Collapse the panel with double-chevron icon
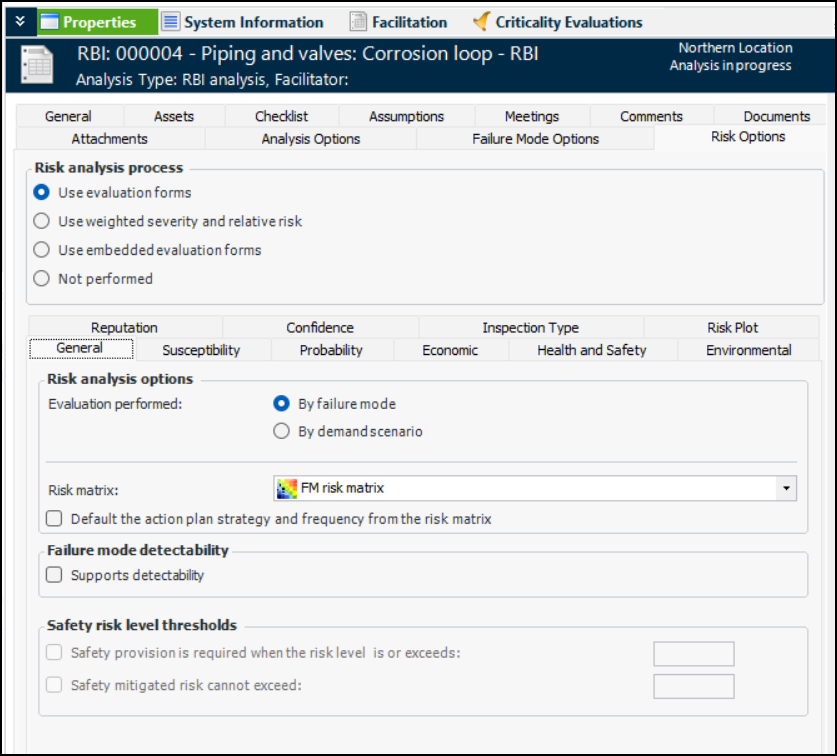Image resolution: width=837 pixels, height=756 pixels. (19, 21)
